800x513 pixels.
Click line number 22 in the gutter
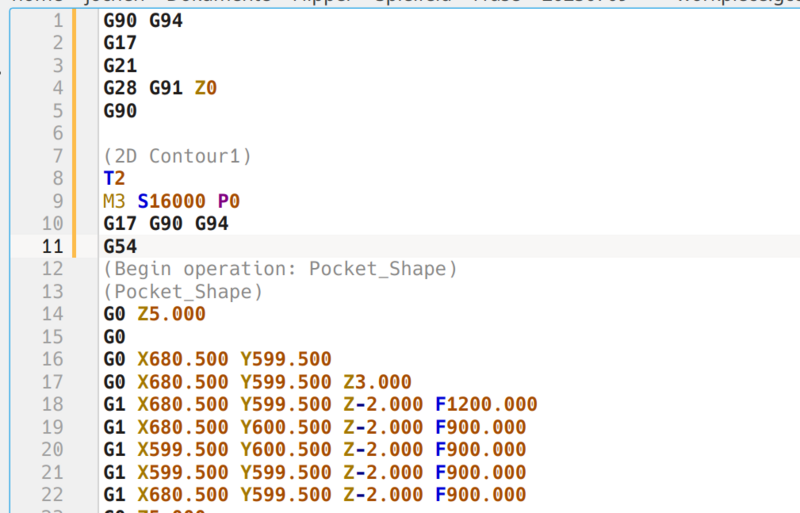pyautogui.click(x=53, y=494)
